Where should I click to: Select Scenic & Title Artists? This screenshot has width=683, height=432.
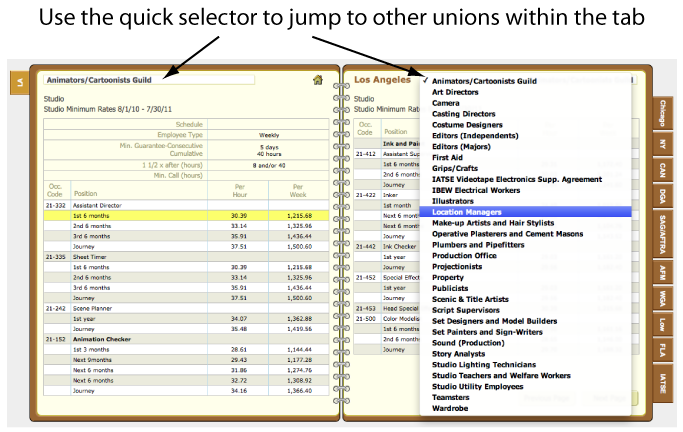470,299
